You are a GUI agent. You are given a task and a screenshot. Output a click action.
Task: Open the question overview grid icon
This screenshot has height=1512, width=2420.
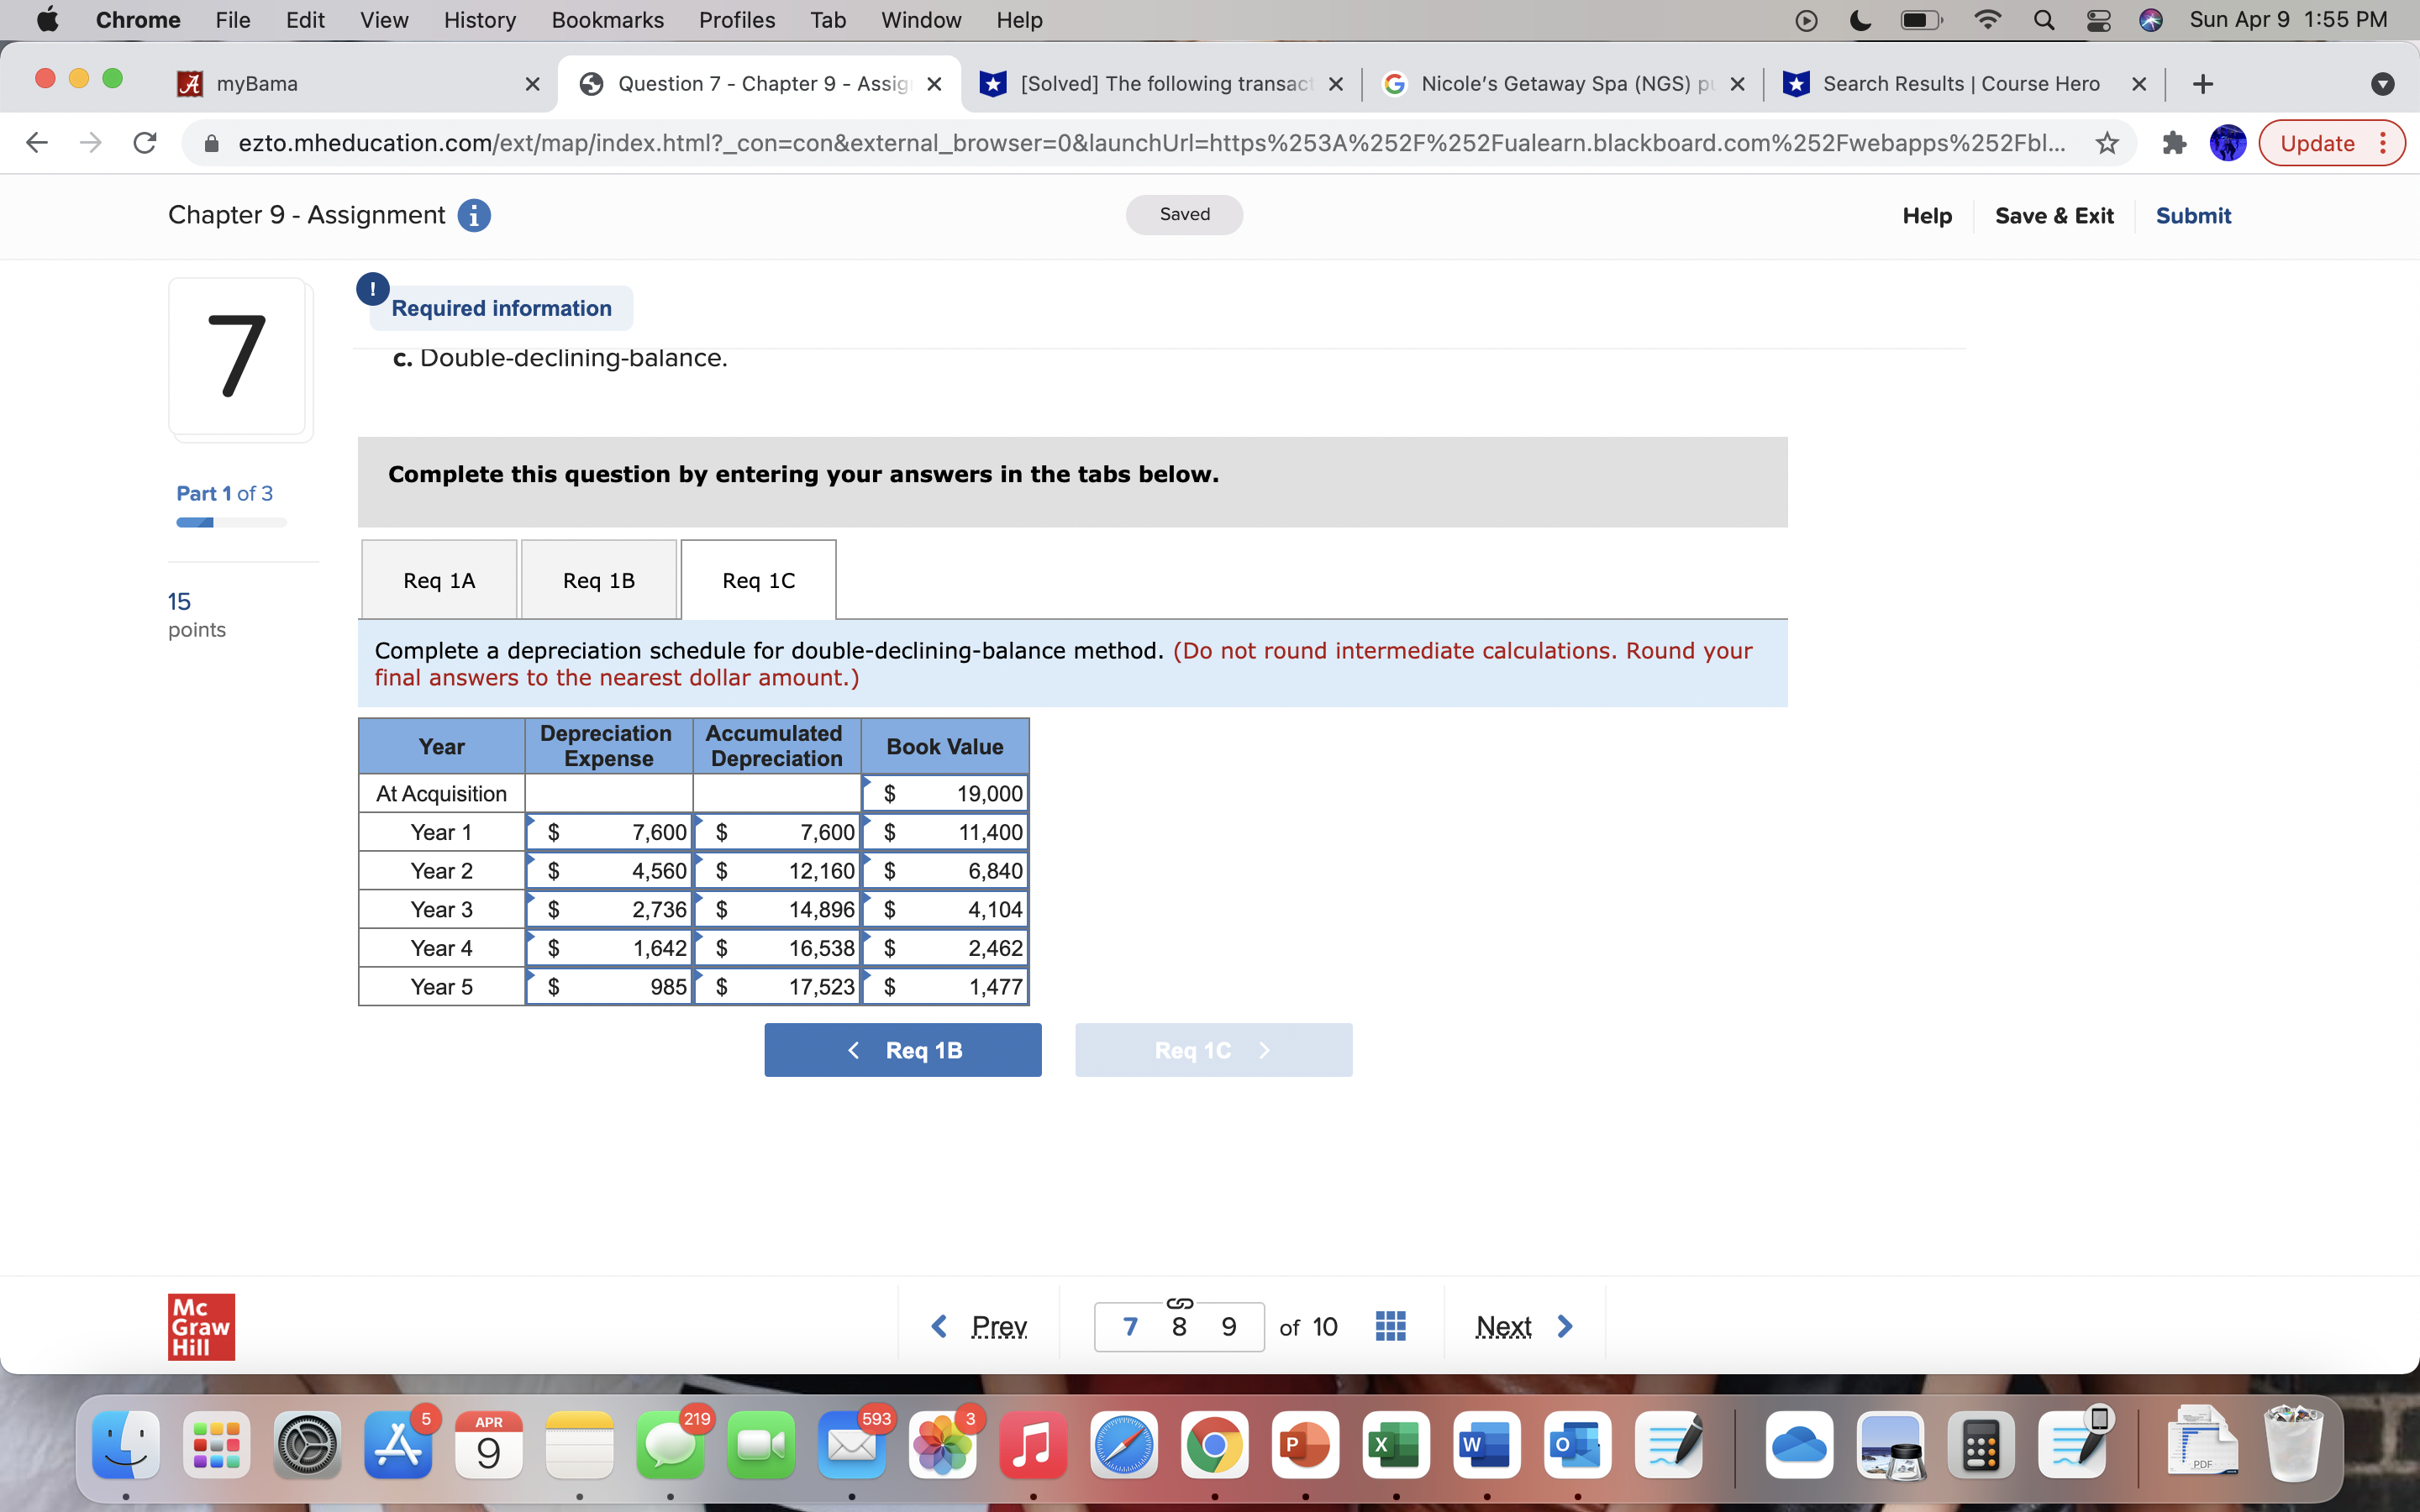1389,1325
